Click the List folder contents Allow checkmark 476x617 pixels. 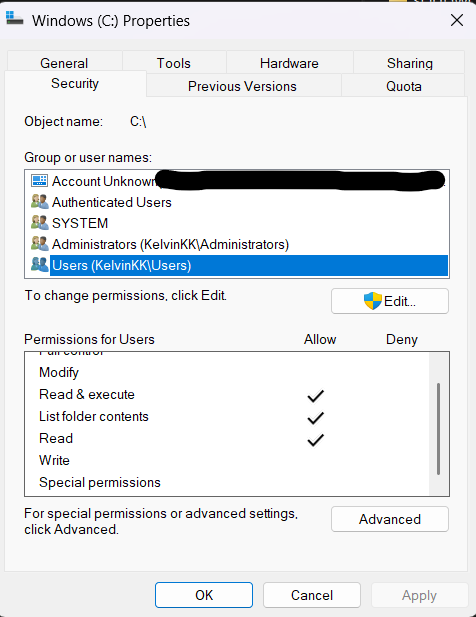click(x=315, y=417)
